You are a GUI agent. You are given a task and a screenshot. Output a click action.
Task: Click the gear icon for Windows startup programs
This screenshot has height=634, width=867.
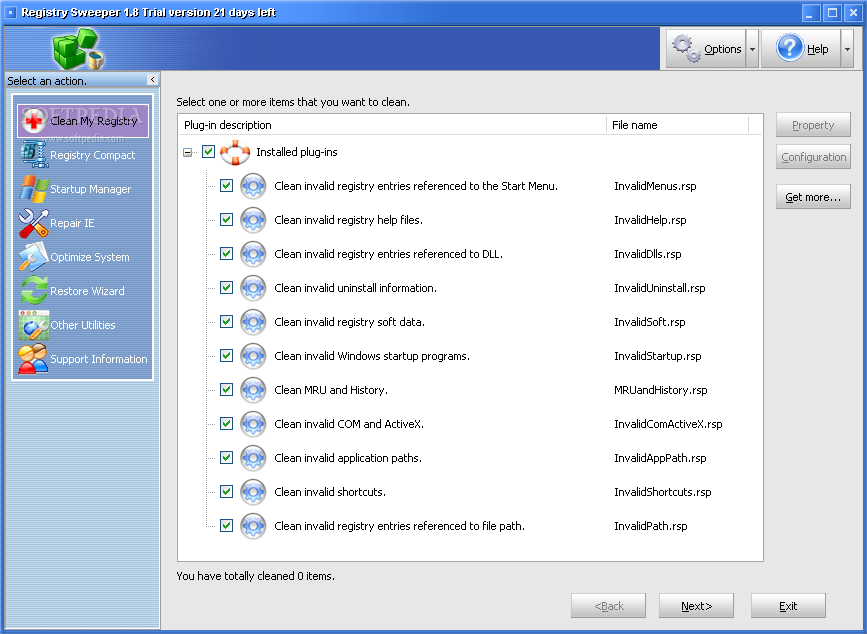pyautogui.click(x=253, y=356)
